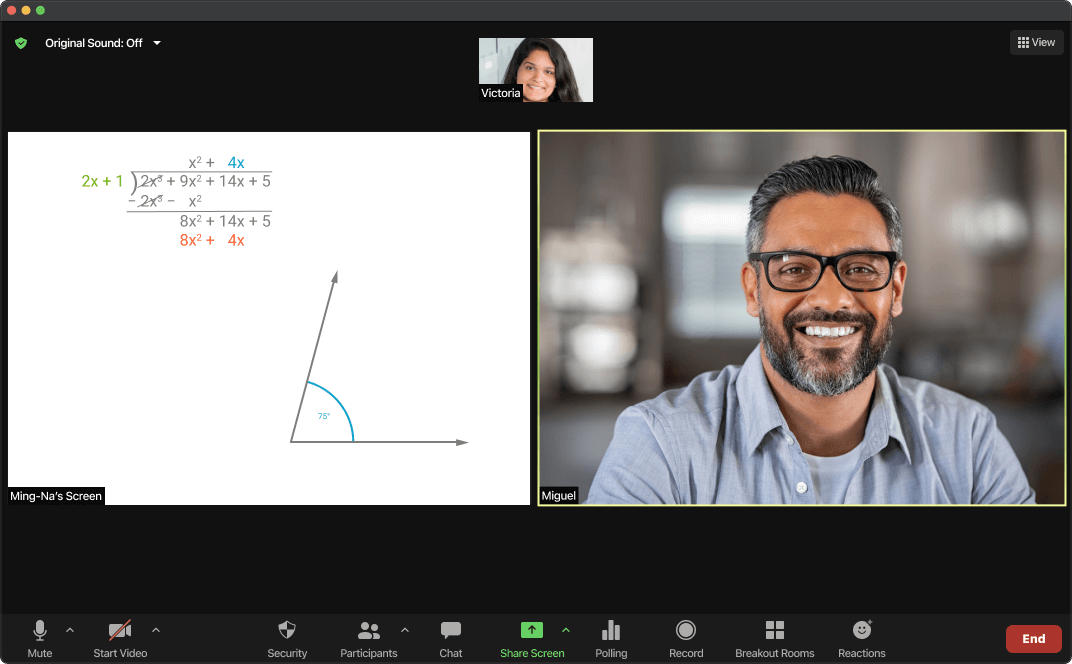
Task: Click the green encryption shield icon
Action: tap(21, 43)
